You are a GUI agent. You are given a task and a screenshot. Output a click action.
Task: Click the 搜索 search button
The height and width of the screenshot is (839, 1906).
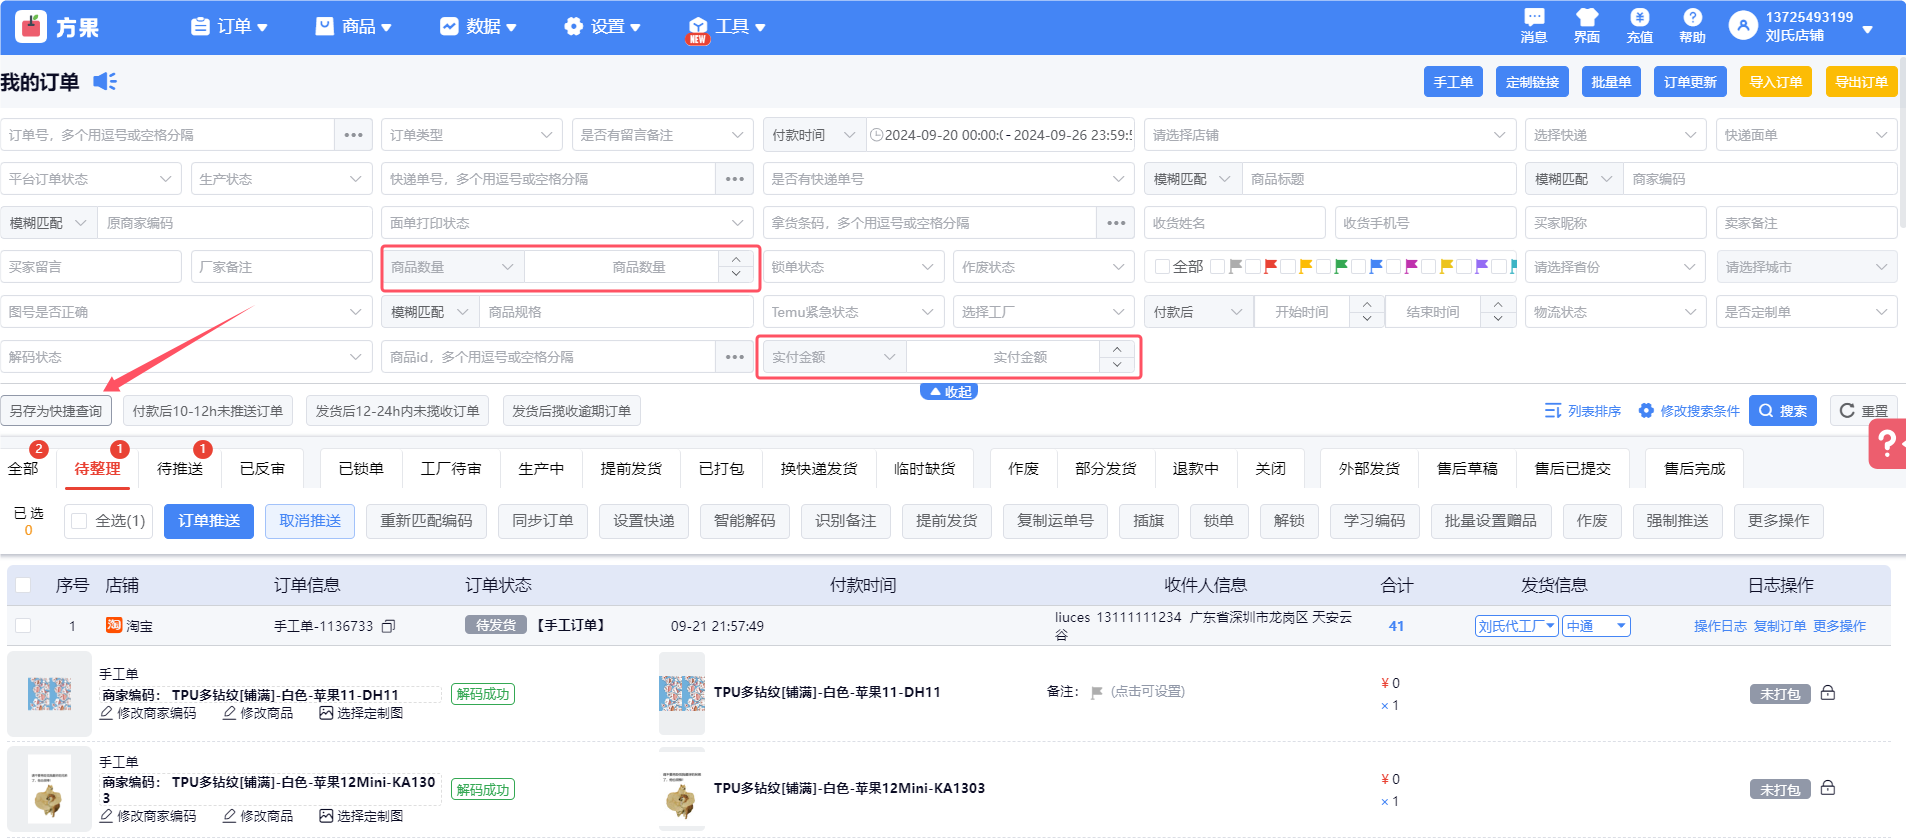click(1782, 411)
